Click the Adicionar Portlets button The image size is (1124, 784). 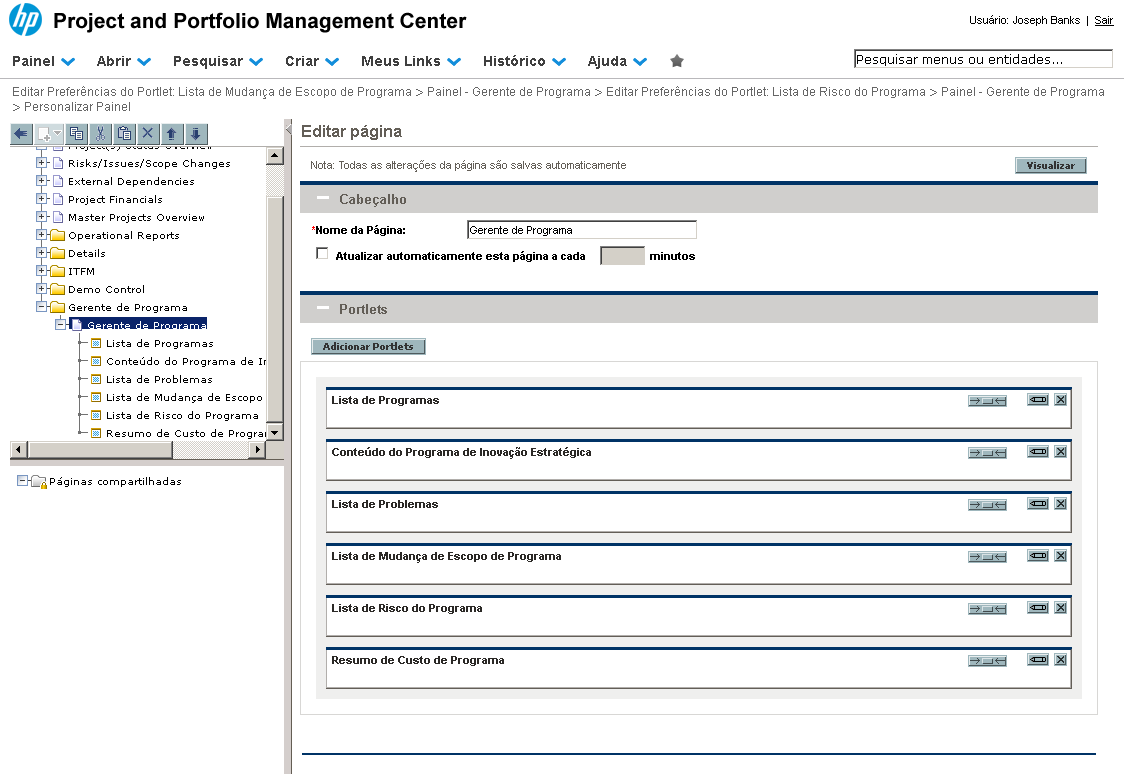[369, 347]
